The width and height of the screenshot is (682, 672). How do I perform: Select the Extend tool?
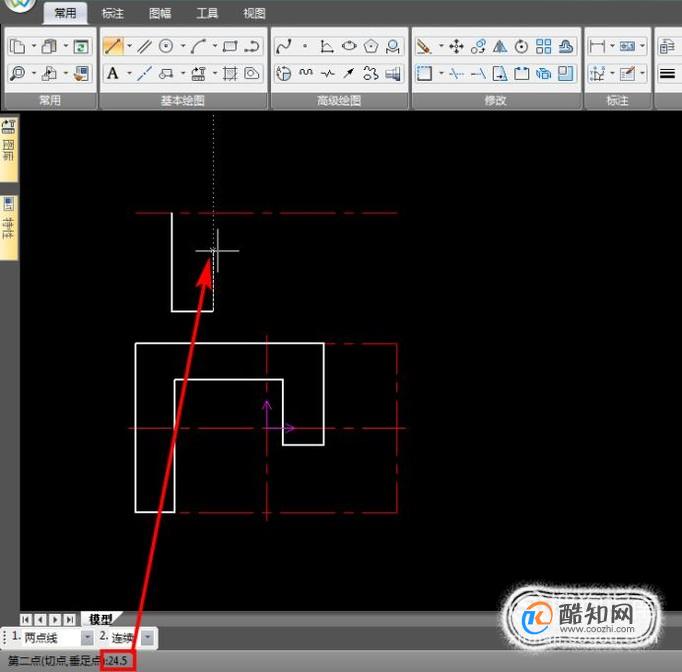tap(478, 73)
